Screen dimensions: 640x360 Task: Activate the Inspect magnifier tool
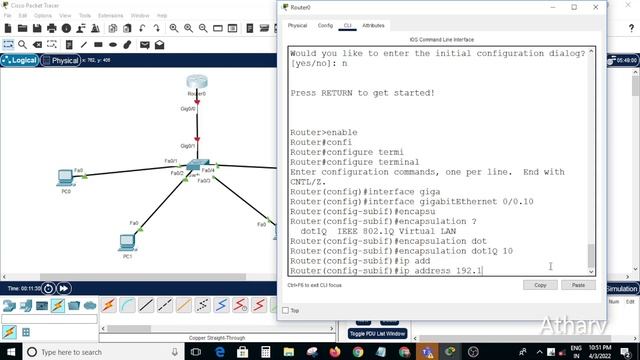point(22,44)
